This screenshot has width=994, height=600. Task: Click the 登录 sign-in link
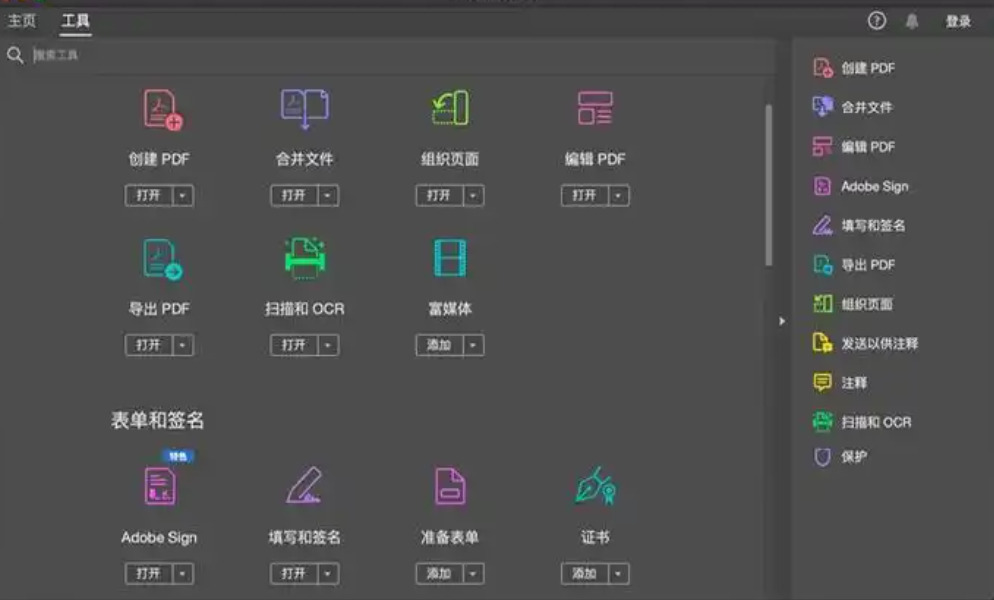[x=958, y=22]
